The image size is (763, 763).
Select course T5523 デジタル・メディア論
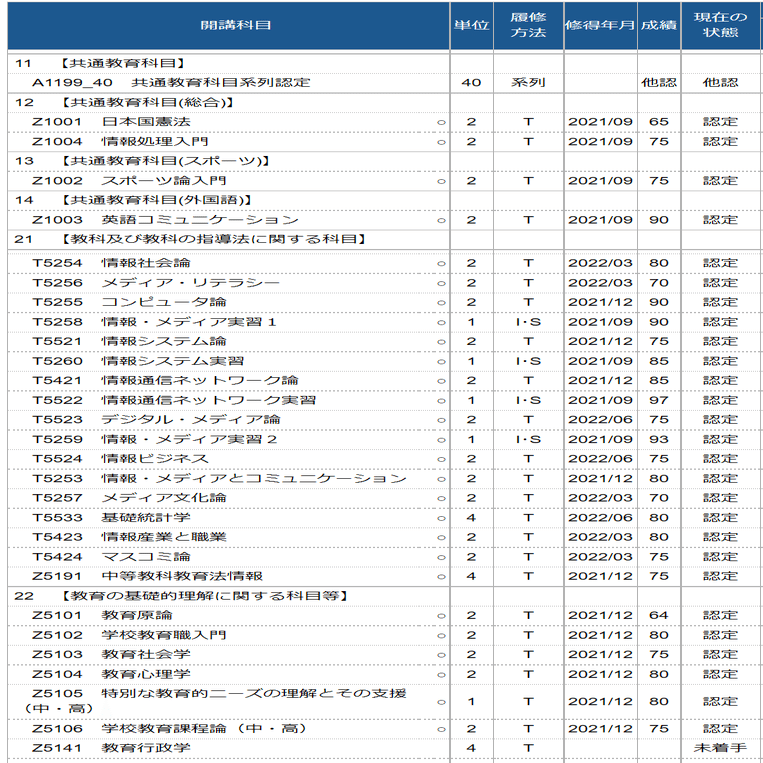click(x=156, y=420)
